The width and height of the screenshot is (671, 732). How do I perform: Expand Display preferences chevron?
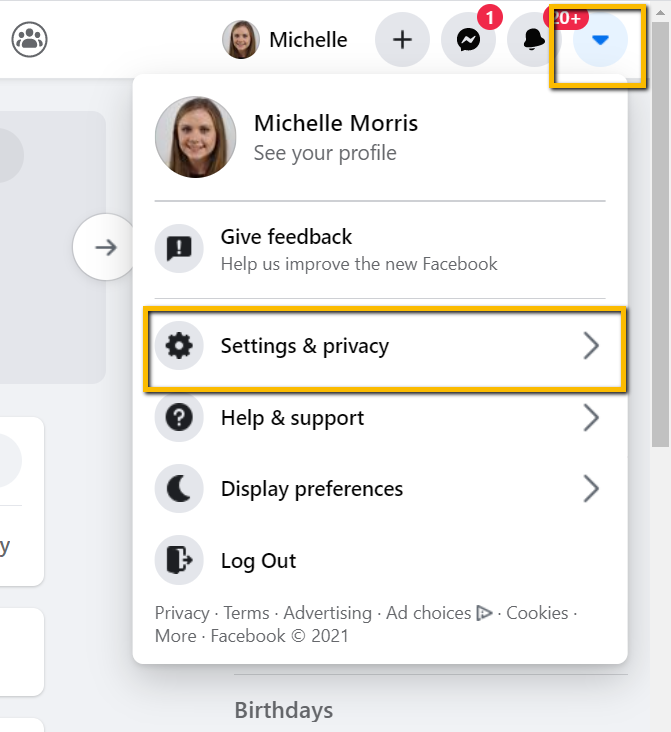pos(591,489)
